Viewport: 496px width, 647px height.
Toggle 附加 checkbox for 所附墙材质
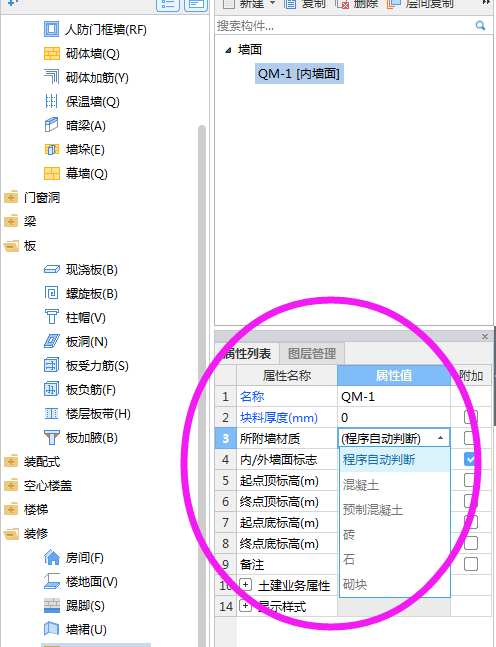471,438
